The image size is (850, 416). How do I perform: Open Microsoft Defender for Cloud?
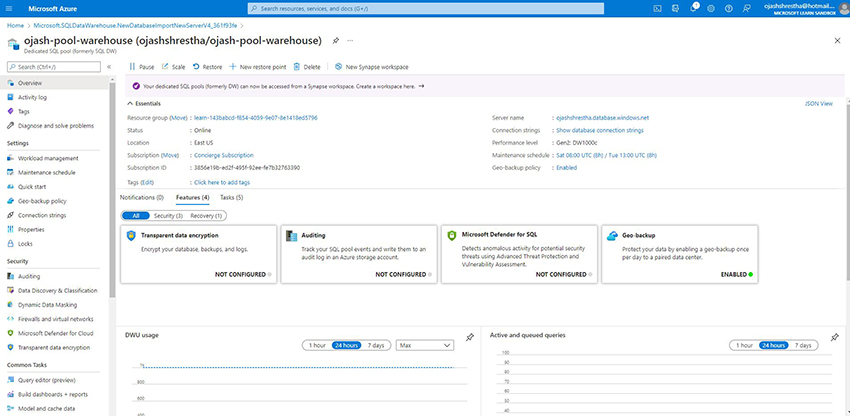click(x=54, y=334)
